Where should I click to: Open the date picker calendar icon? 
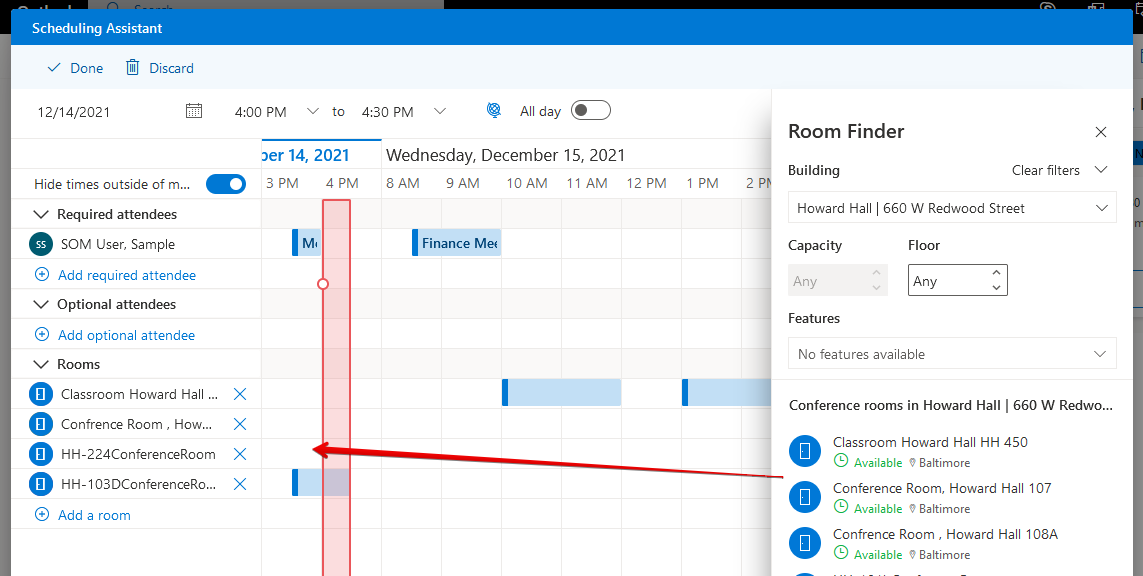click(x=194, y=111)
